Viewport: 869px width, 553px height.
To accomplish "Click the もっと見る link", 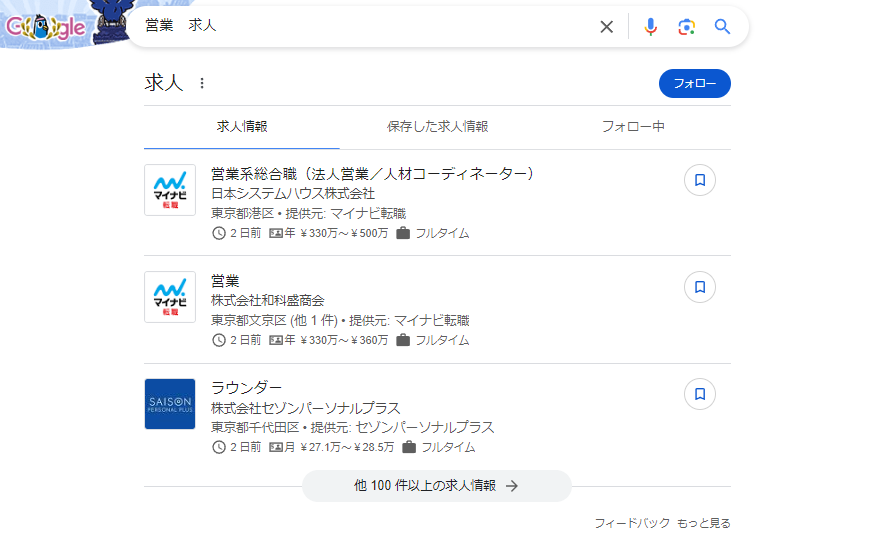I will [x=703, y=523].
